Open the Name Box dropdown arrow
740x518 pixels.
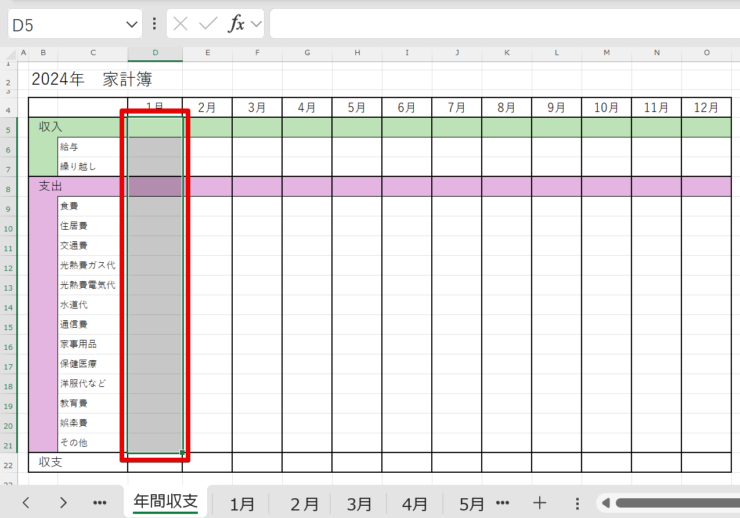pos(132,24)
